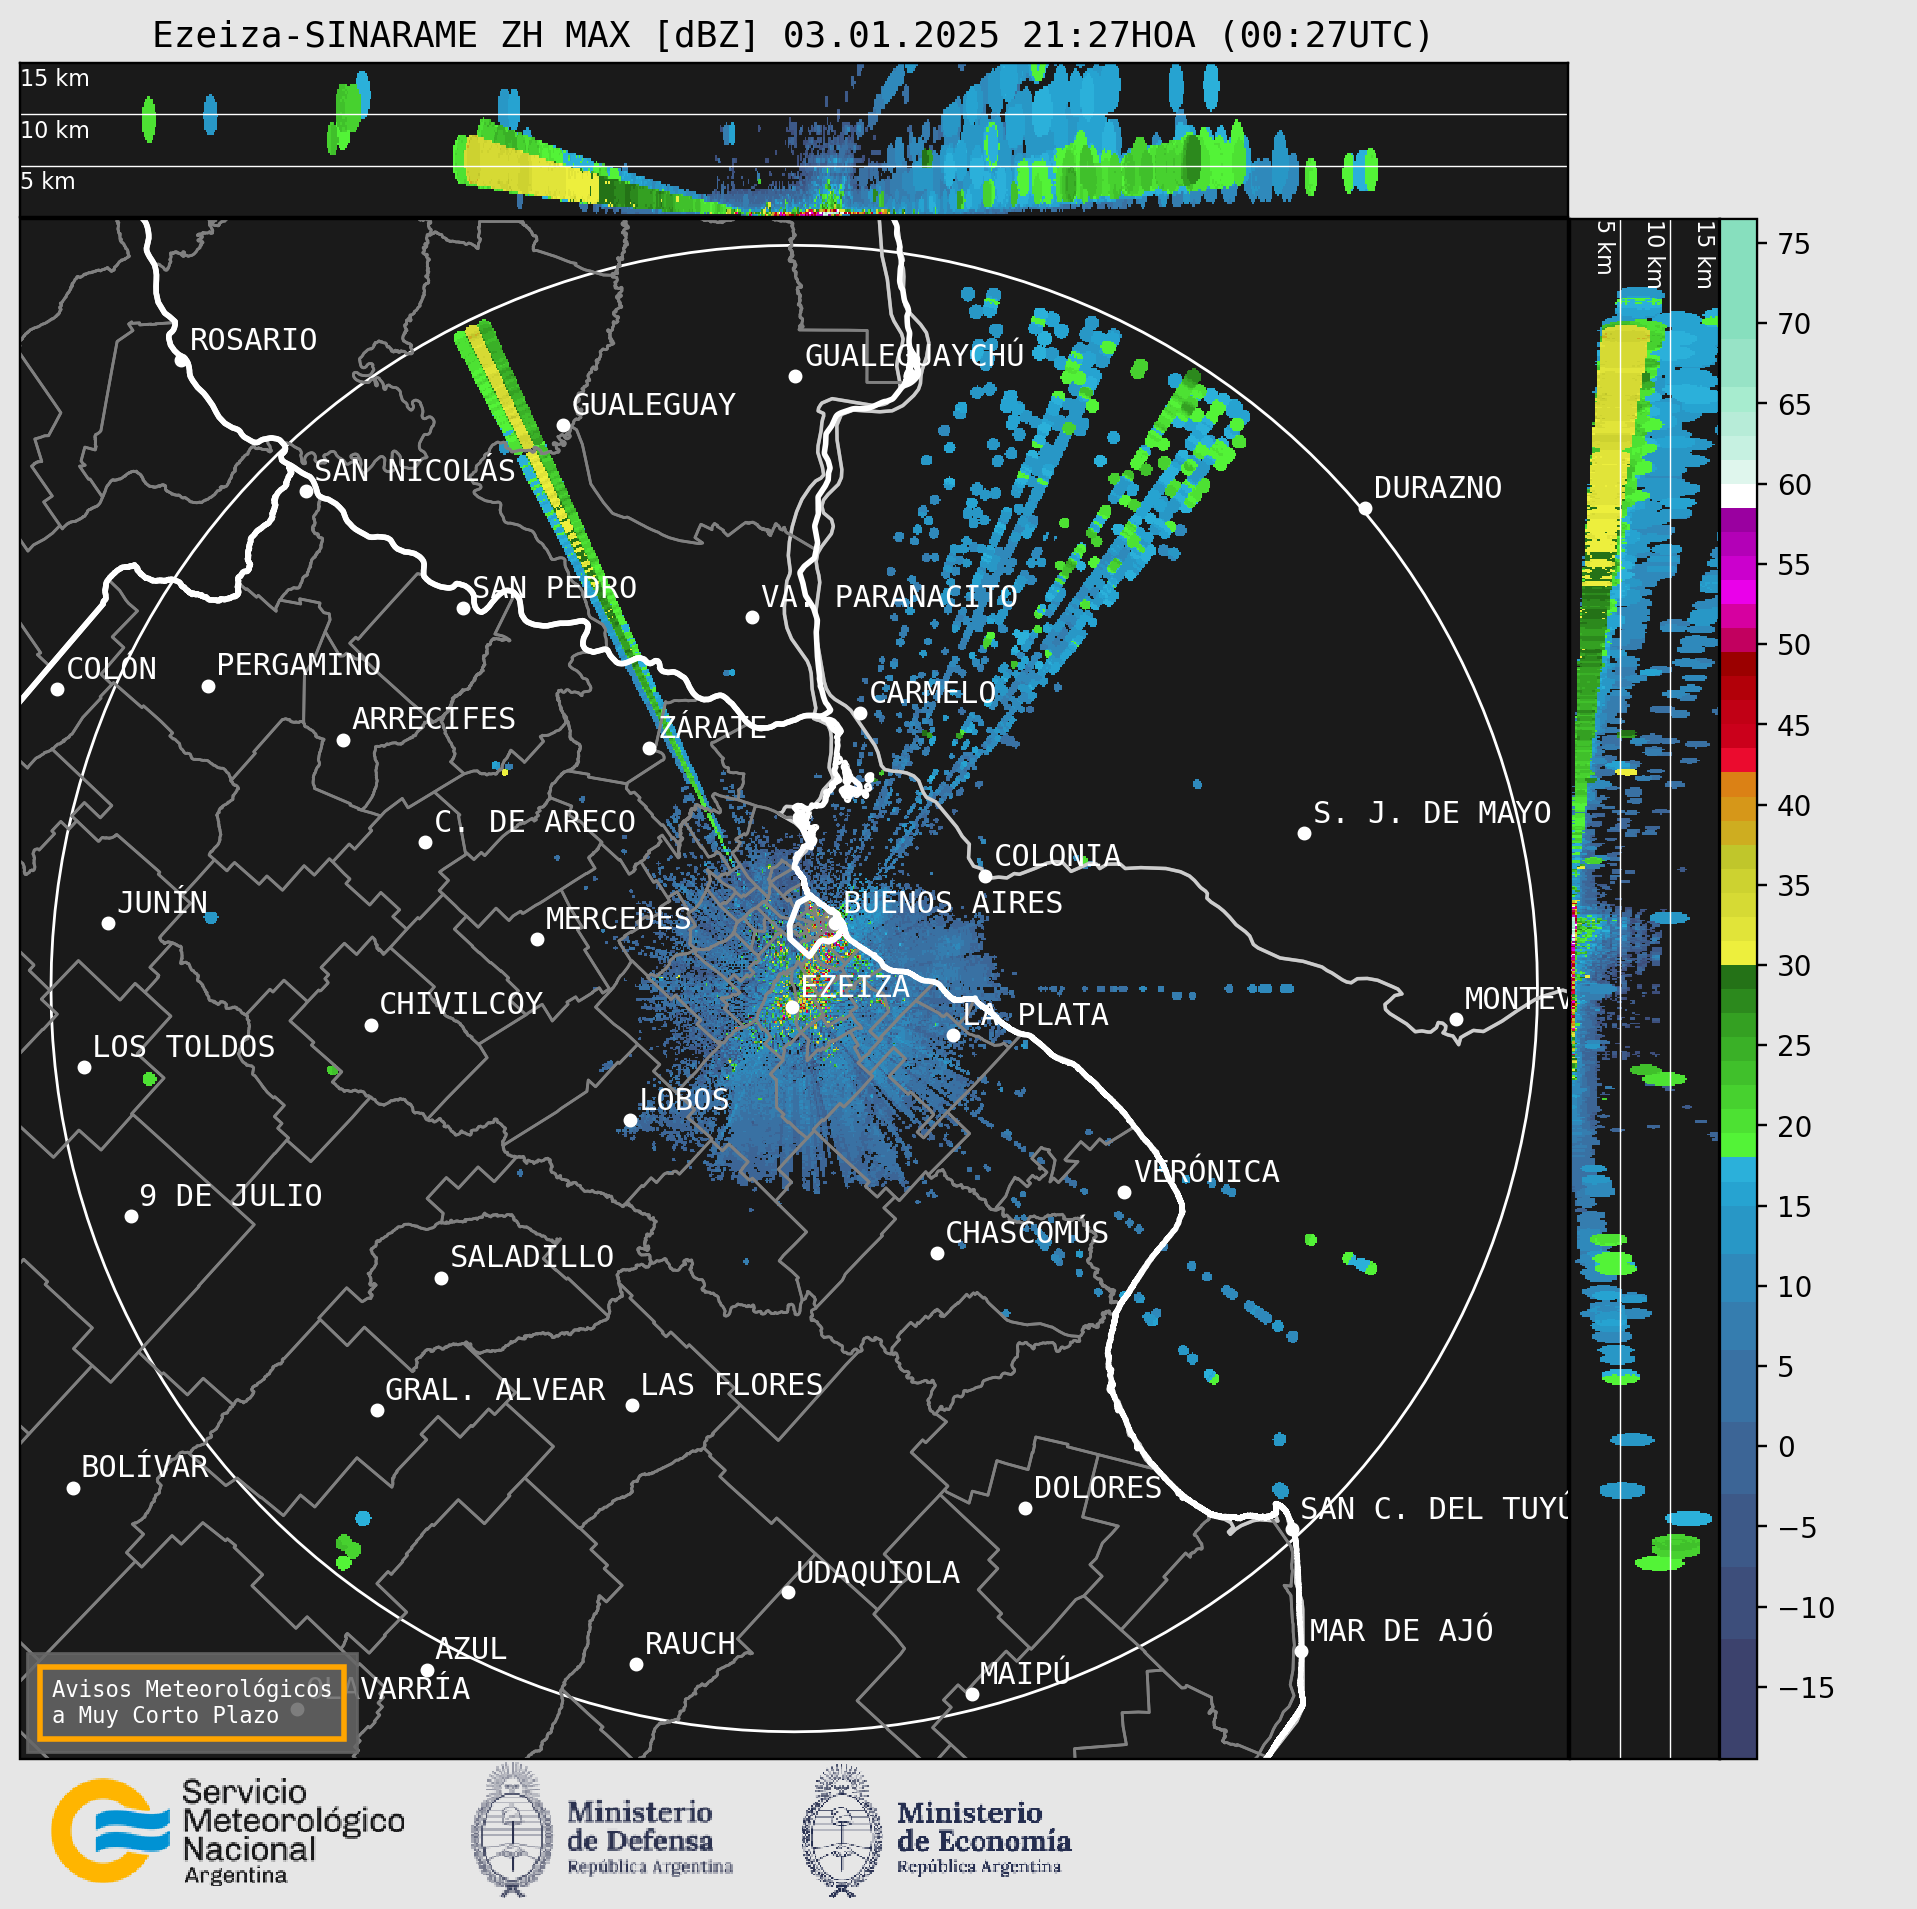Click the 15 km label in top profile
The image size is (1917, 1909).
point(55,78)
